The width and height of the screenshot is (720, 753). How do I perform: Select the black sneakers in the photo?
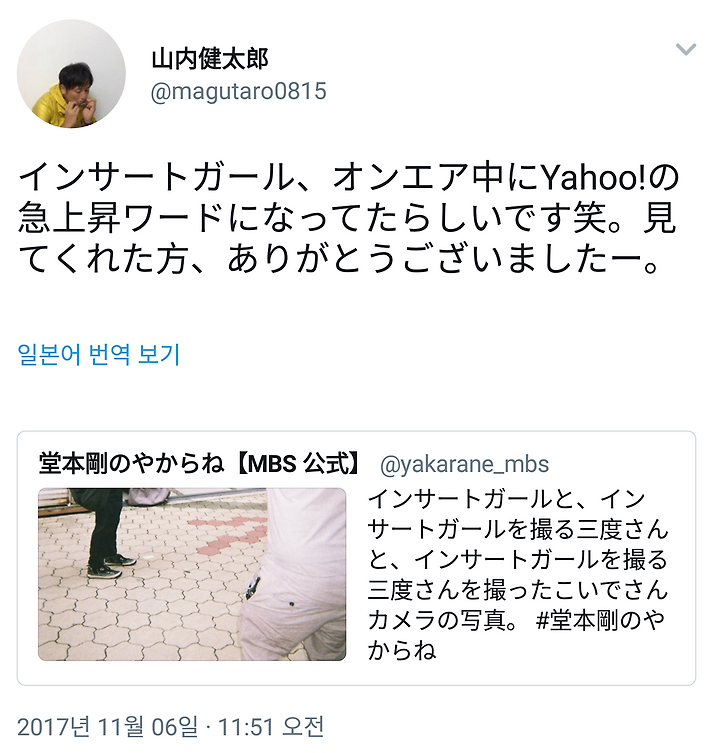pos(110,567)
